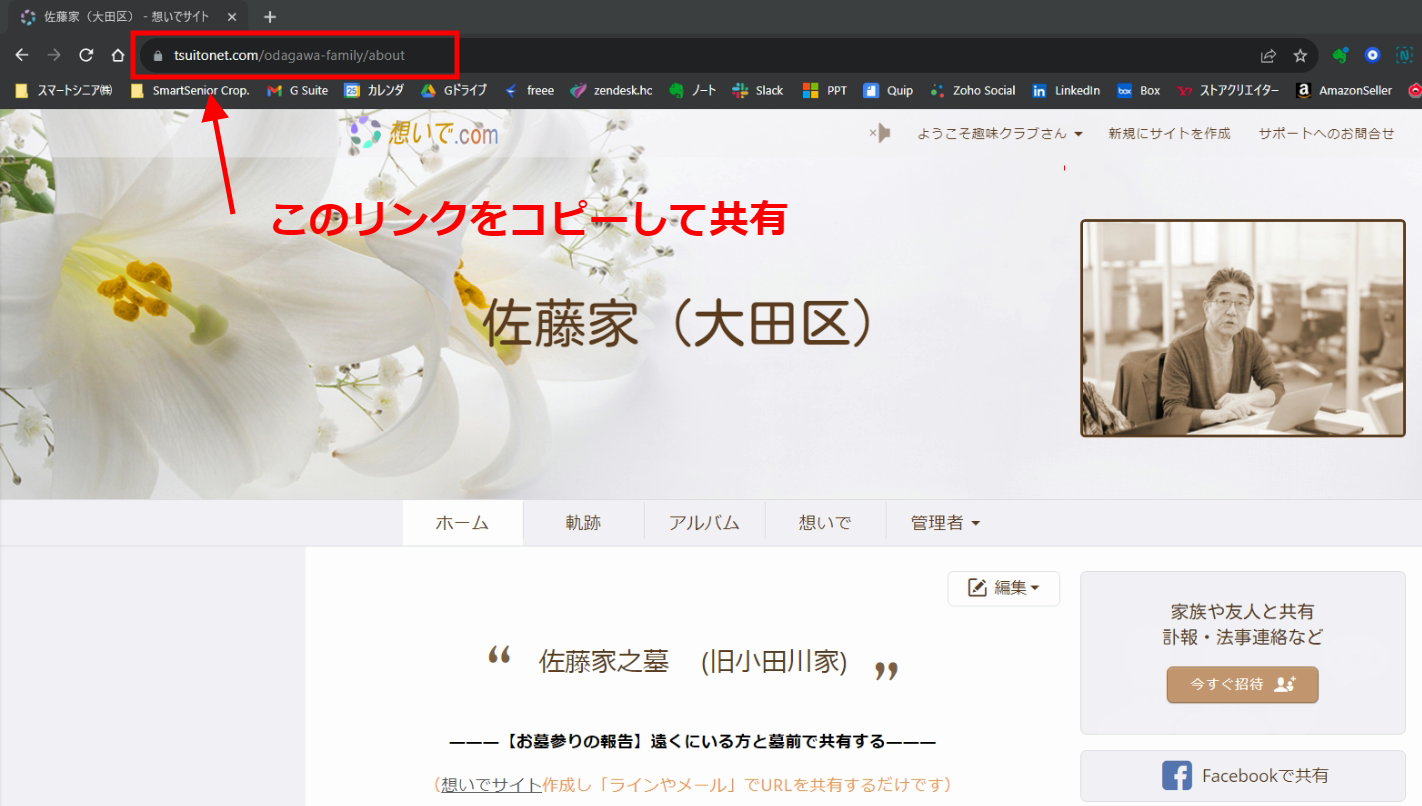Switch to ホーム tab
This screenshot has height=806, width=1422.
pyautogui.click(x=462, y=523)
